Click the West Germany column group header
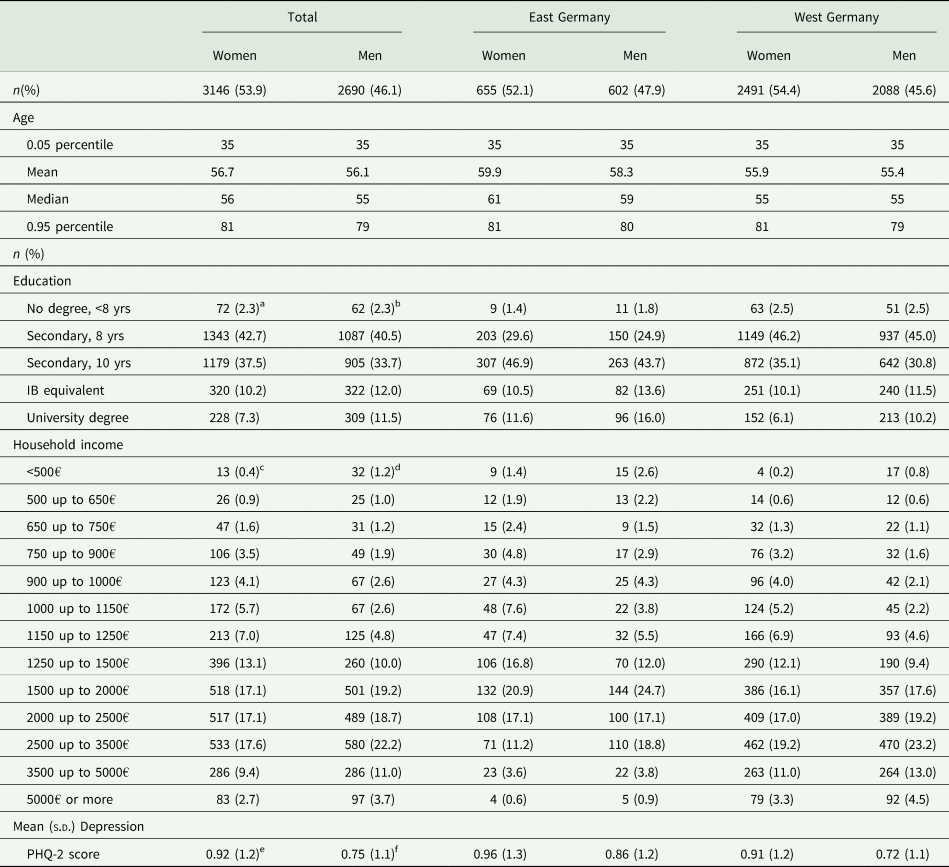 [x=836, y=17]
